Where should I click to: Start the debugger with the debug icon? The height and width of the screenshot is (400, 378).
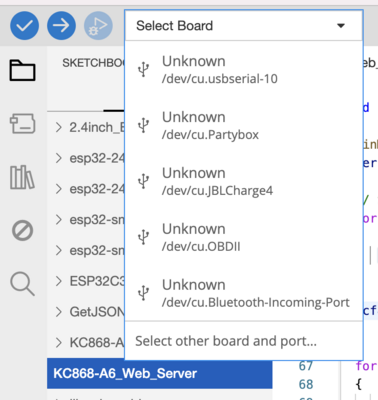pyautogui.click(x=98, y=26)
